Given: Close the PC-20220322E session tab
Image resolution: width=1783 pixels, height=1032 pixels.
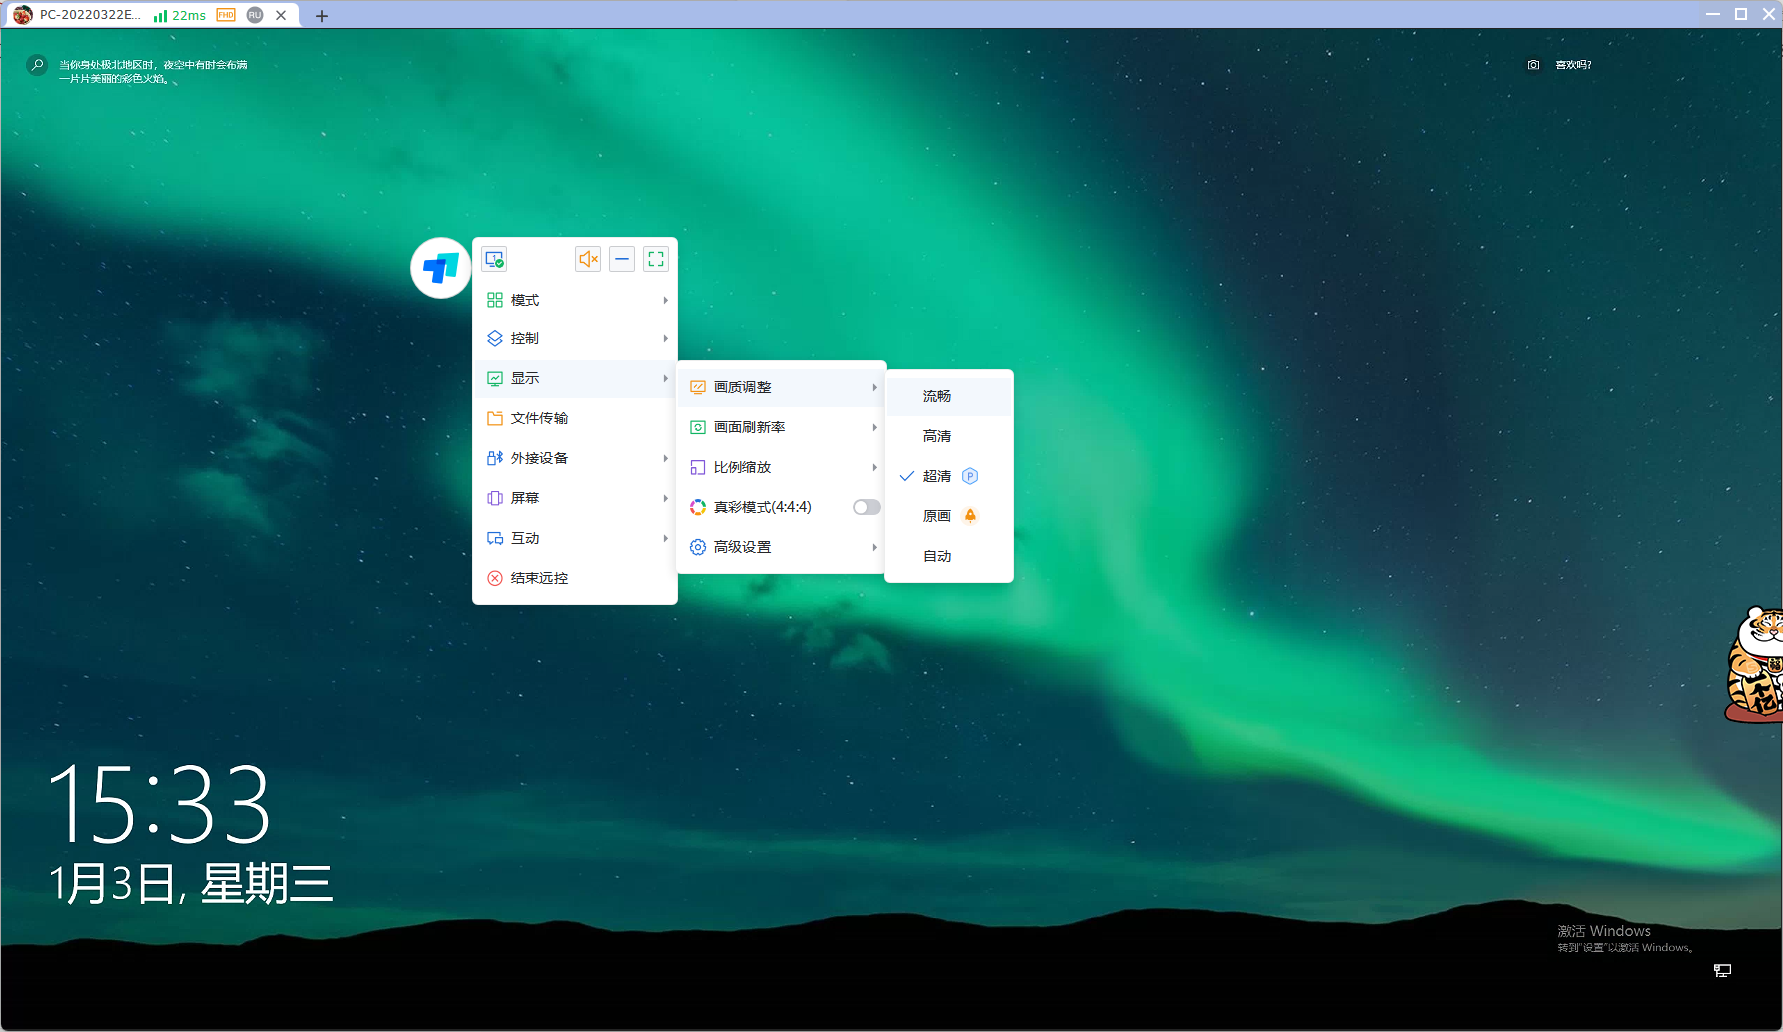Looking at the screenshot, I should [x=281, y=15].
